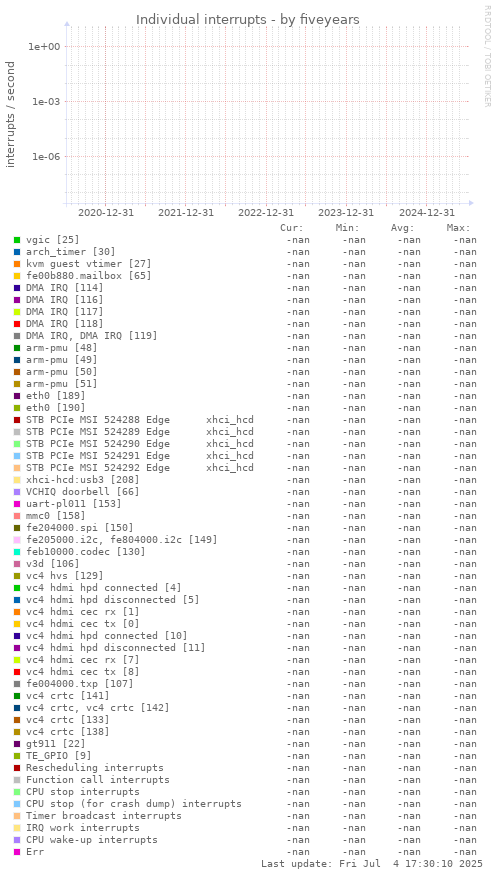Click the 'fe205000.i2c, fe804000.i2c [149]' label
The width and height of the screenshot is (497, 876).
[x=122, y=540]
